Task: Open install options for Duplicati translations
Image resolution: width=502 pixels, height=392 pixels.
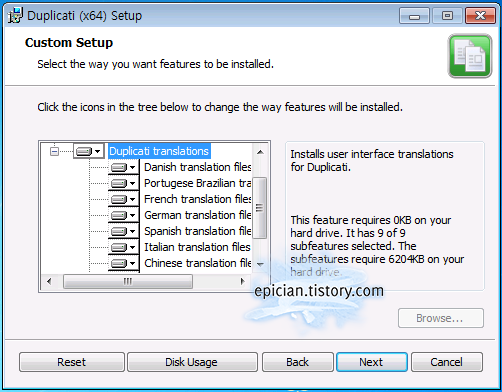Action: [89, 151]
